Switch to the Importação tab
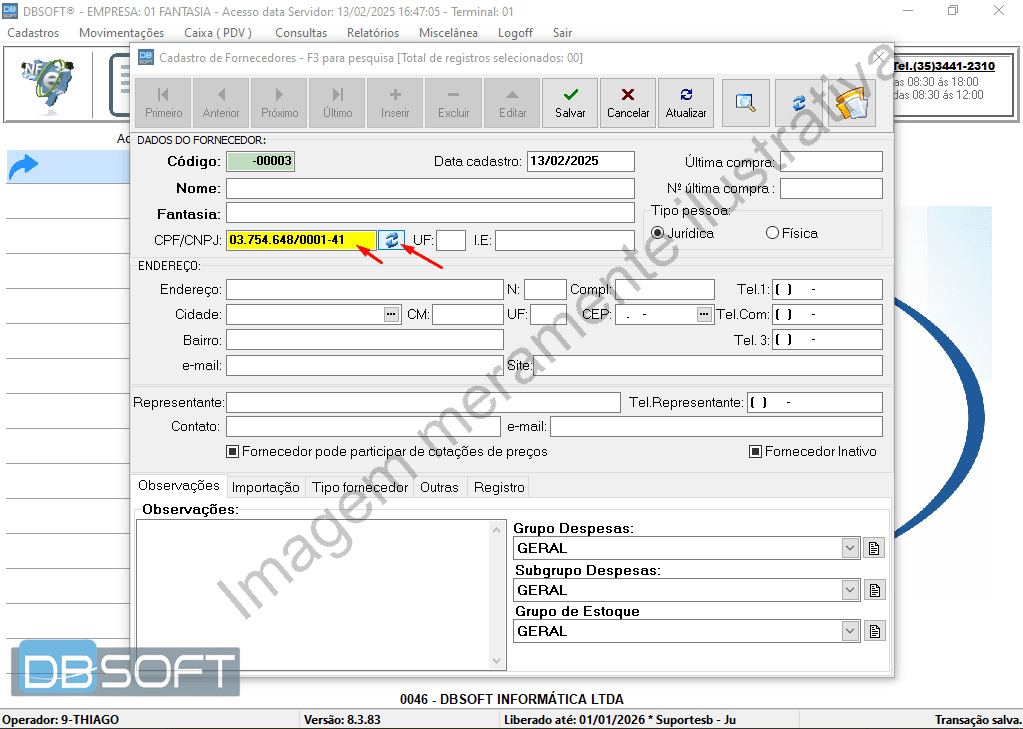Screen dimensions: 1023x729 pos(265,487)
